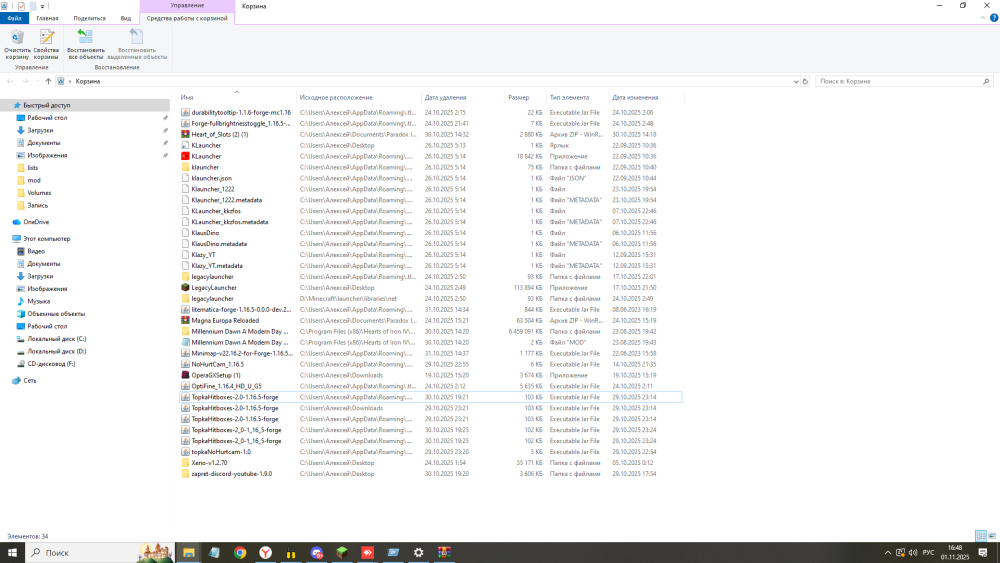Image resolution: width=1000 pixels, height=563 pixels.
Task: Click the refresh button beside address bar
Action: coord(805,82)
